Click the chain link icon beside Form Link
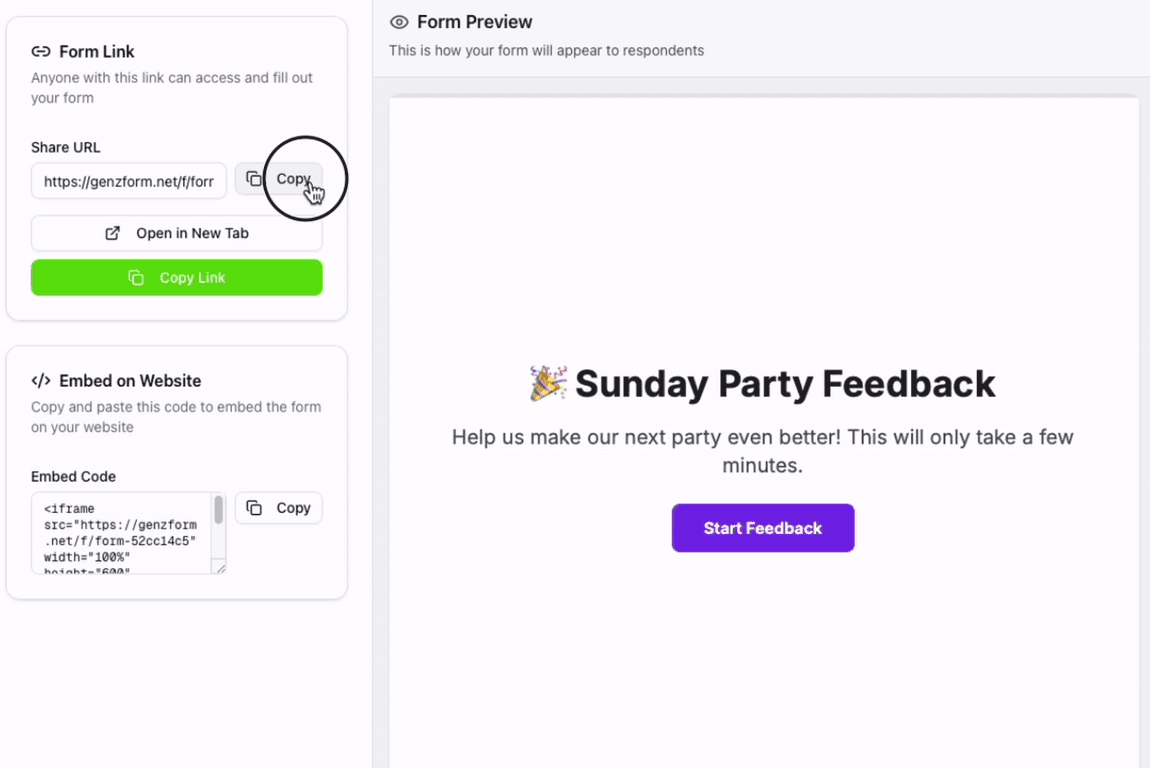 41,52
